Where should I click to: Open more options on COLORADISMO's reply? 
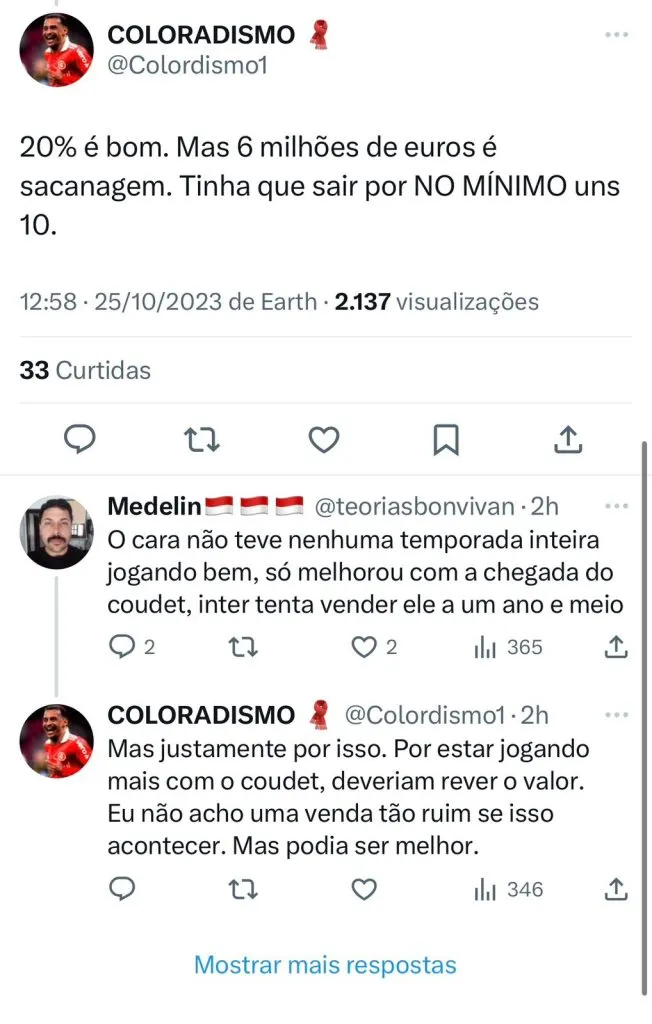pyautogui.click(x=617, y=714)
